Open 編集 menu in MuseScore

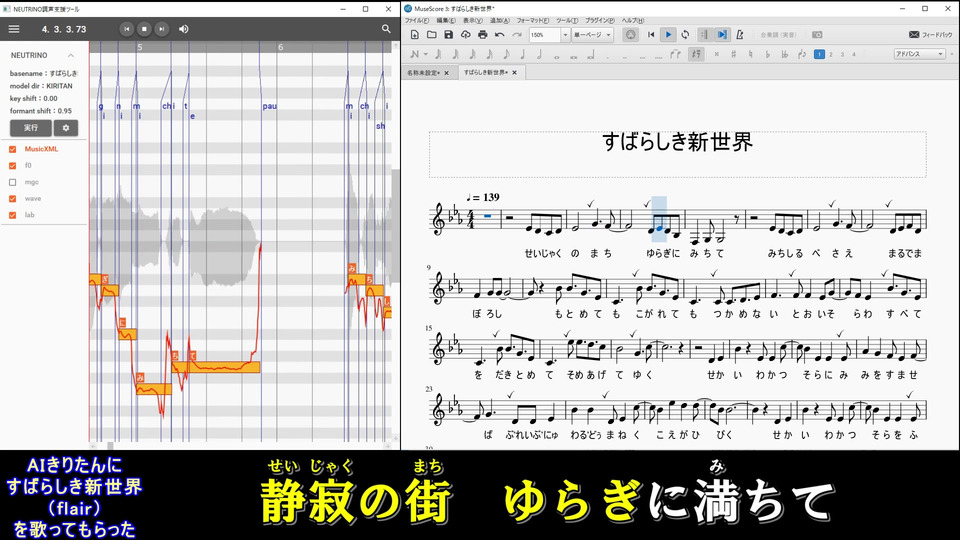coord(445,20)
